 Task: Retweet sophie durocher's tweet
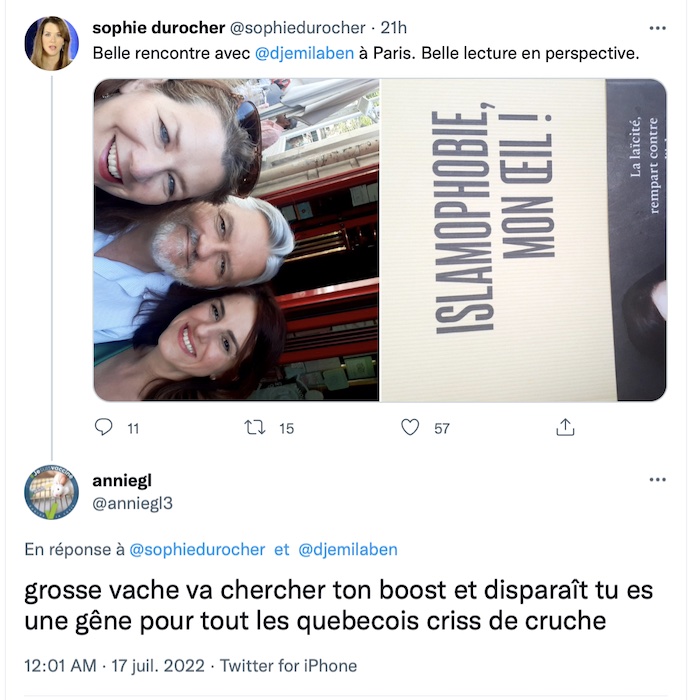pyautogui.click(x=255, y=428)
